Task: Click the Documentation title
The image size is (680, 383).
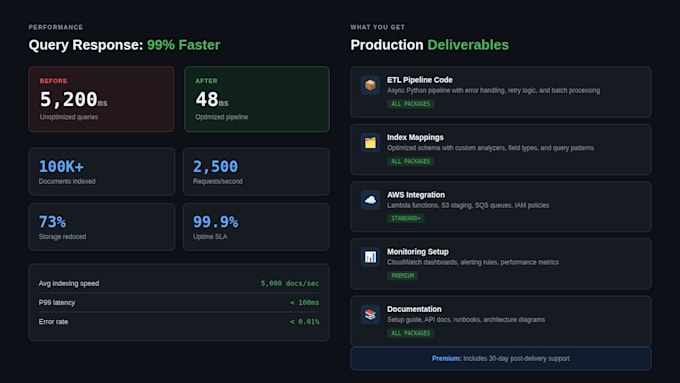Action: [414, 309]
